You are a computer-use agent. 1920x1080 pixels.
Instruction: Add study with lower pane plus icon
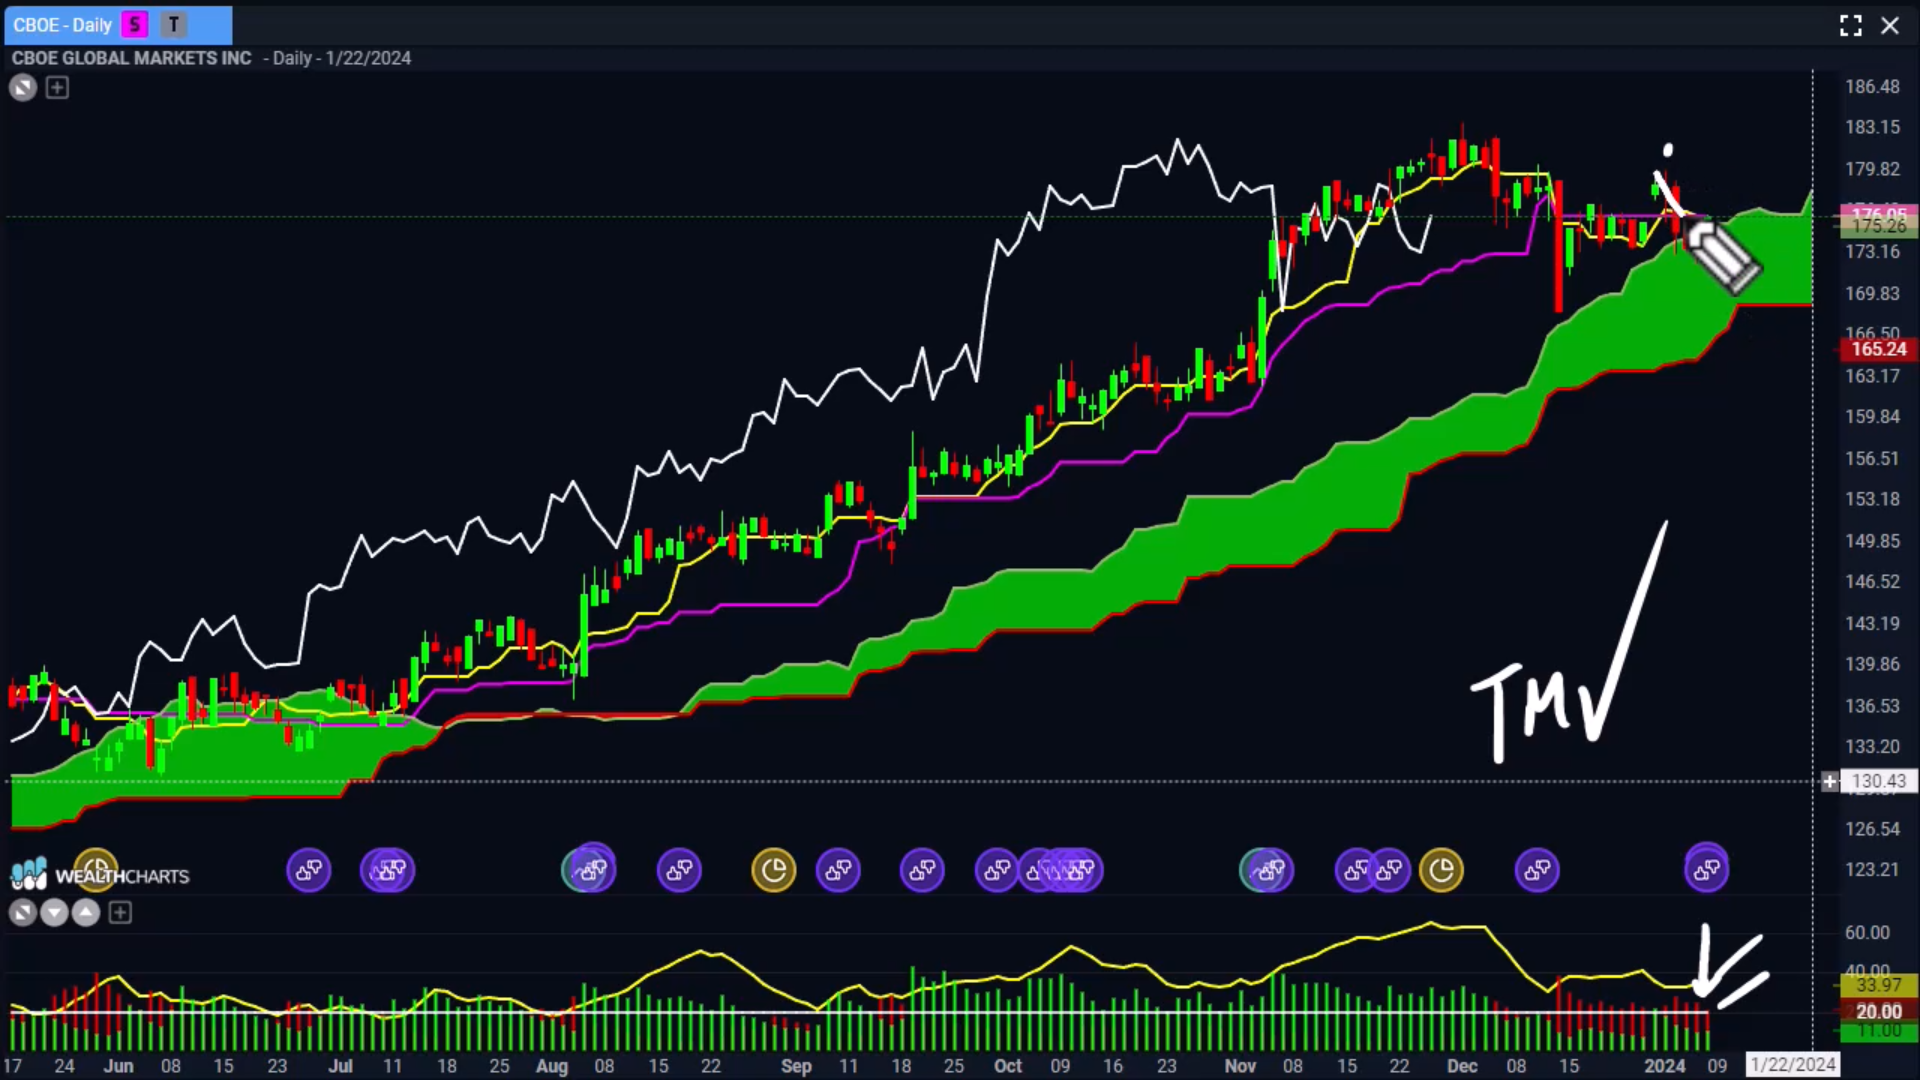click(x=120, y=912)
